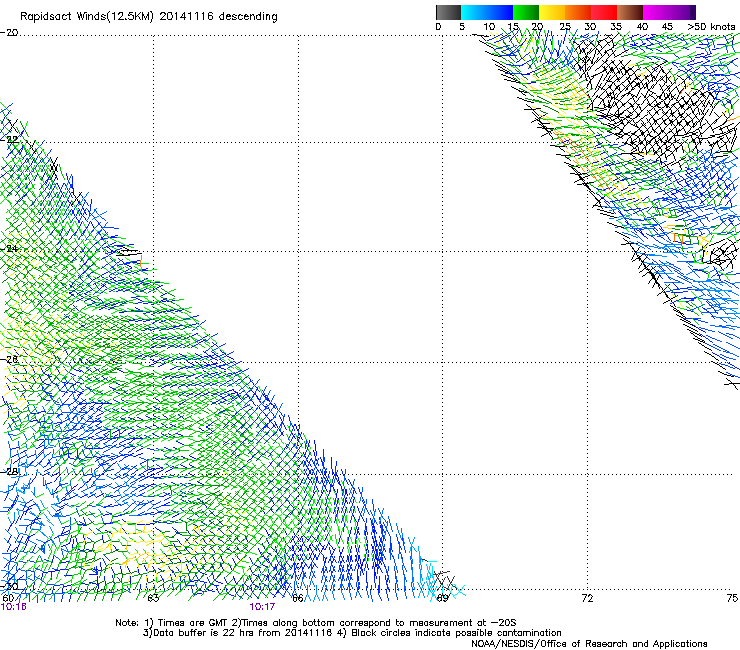740x650 pixels.
Task: Click the cyan-to-blue 5–15 knots legend gradient
Action: (x=487, y=12)
